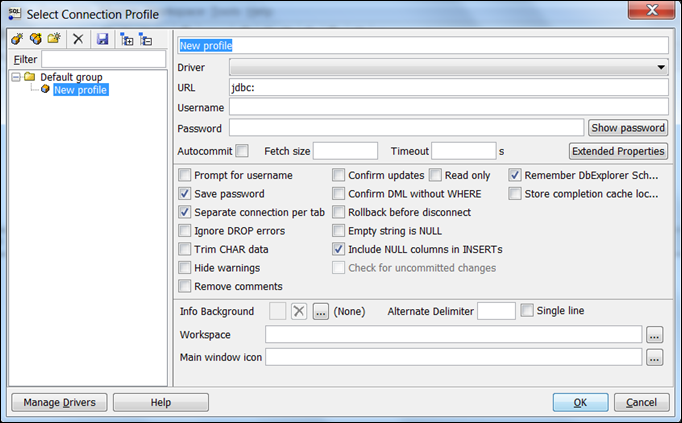Delete the selected profile using the X icon
This screenshot has width=682, height=423.
click(79, 39)
